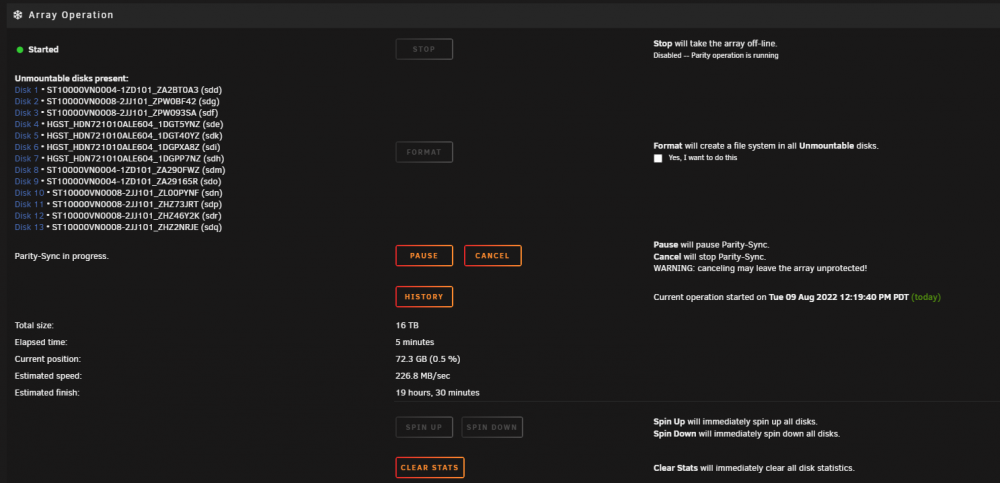Viewport: 1000px width, 483px height.
Task: Click 'Format will create a file system' description
Action: pyautogui.click(x=766, y=146)
